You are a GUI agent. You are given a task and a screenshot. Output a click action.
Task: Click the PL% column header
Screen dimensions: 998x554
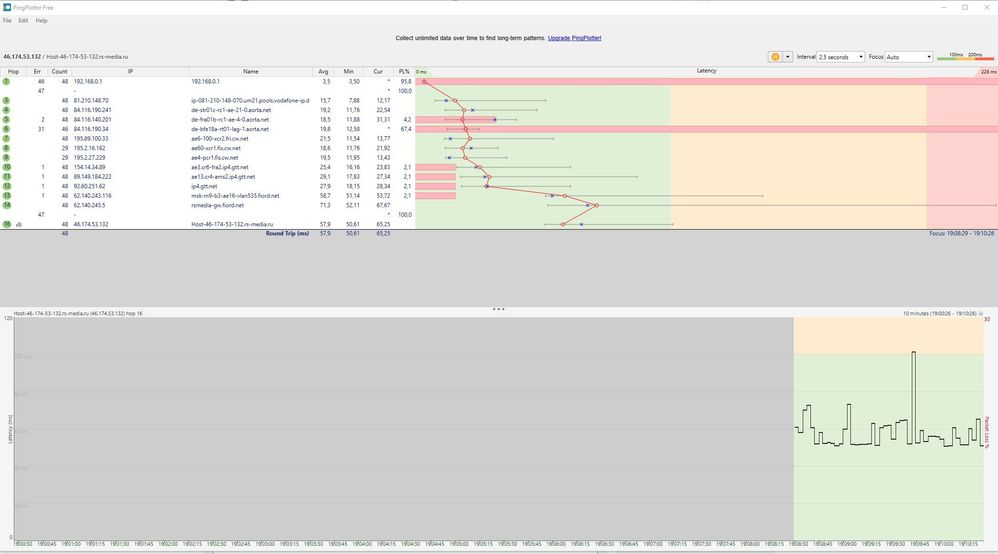[404, 71]
